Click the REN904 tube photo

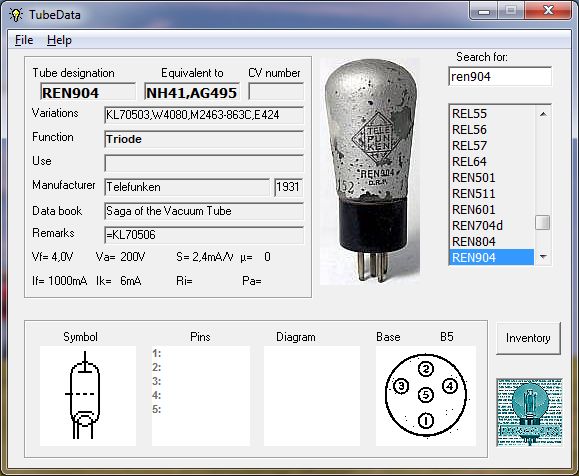[x=370, y=171]
